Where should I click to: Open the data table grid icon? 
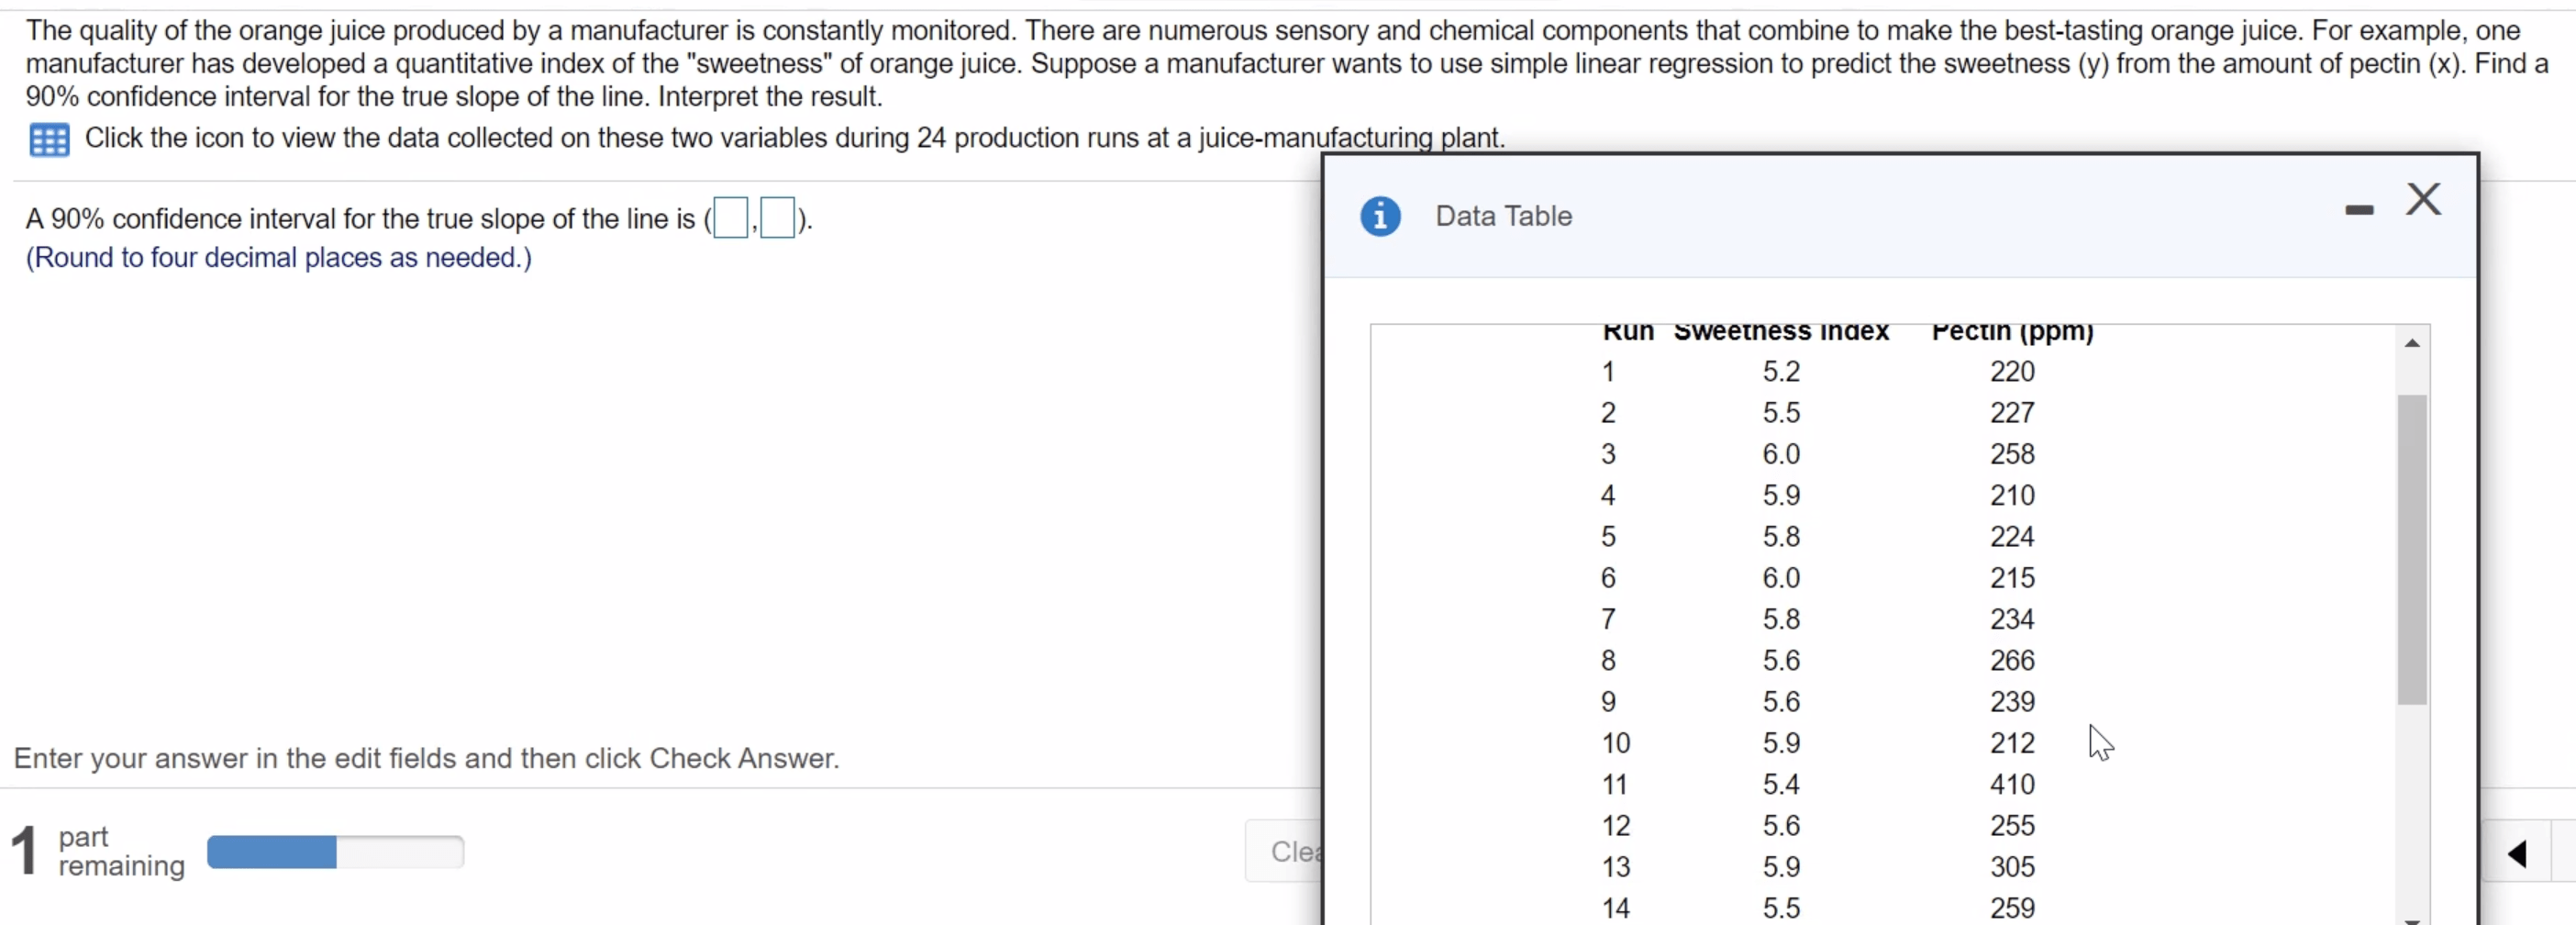click(x=49, y=140)
